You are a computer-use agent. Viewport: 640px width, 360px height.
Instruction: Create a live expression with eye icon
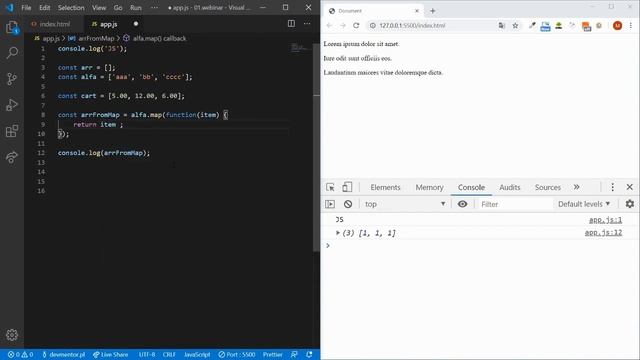coord(462,204)
